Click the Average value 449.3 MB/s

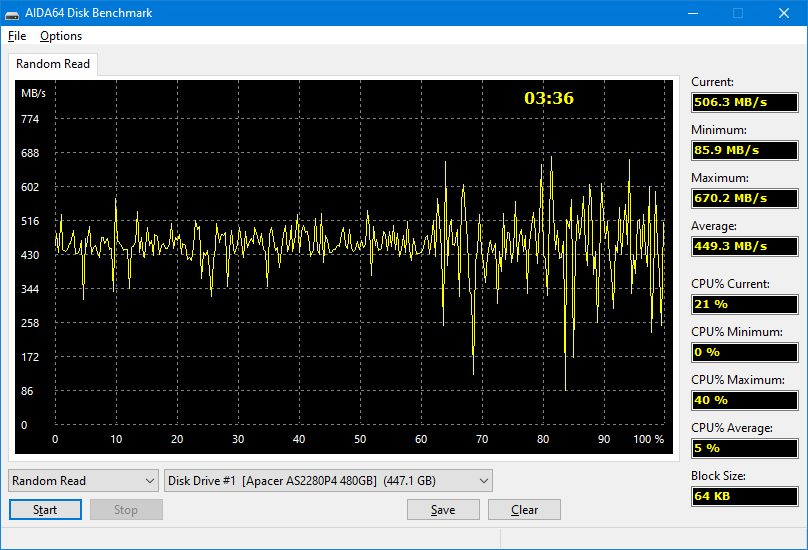745,246
